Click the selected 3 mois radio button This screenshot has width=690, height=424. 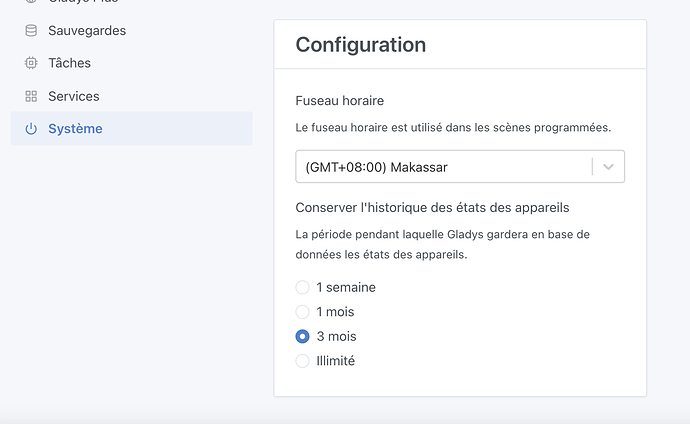tap(302, 336)
